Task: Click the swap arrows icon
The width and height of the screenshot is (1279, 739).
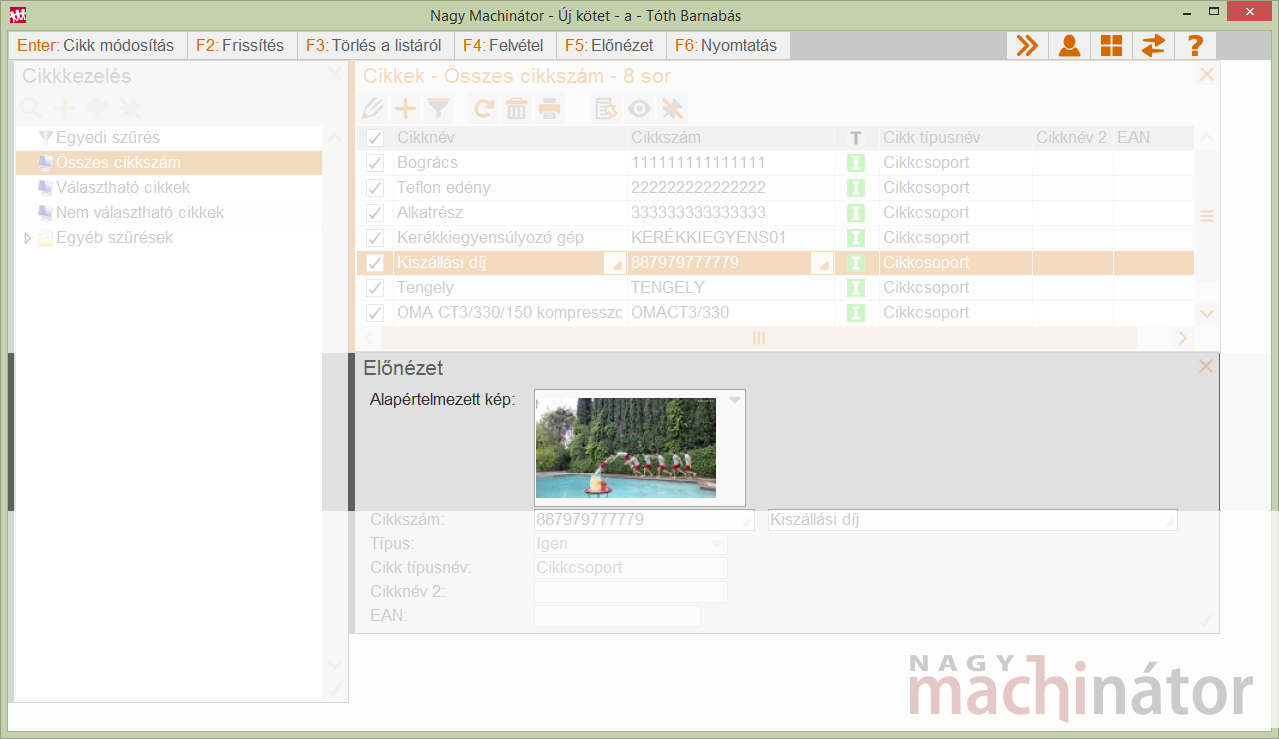Action: coord(1153,45)
